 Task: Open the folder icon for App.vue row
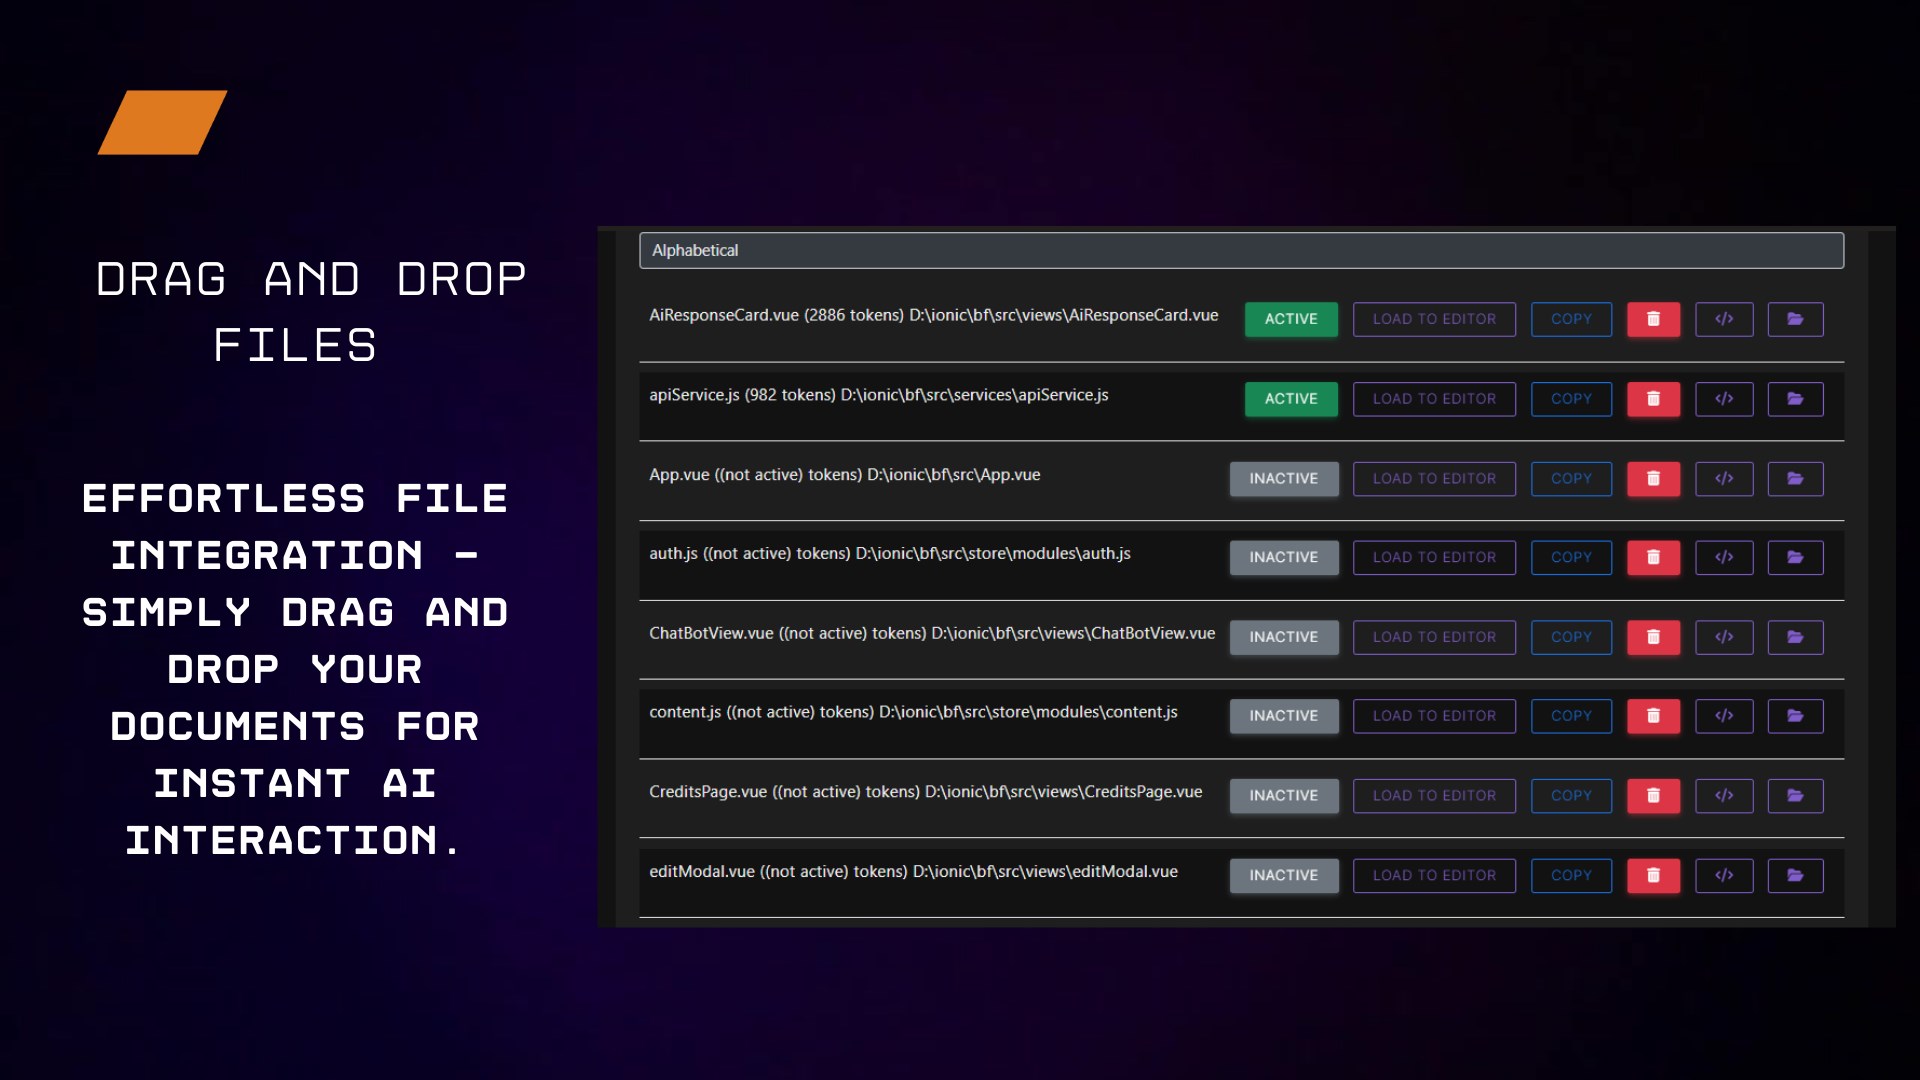[1795, 479]
